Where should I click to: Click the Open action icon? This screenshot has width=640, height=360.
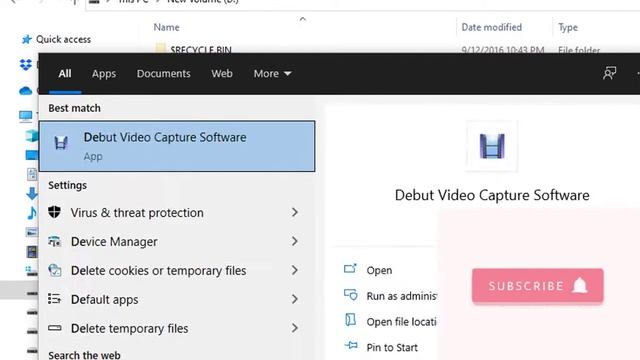[350, 268]
